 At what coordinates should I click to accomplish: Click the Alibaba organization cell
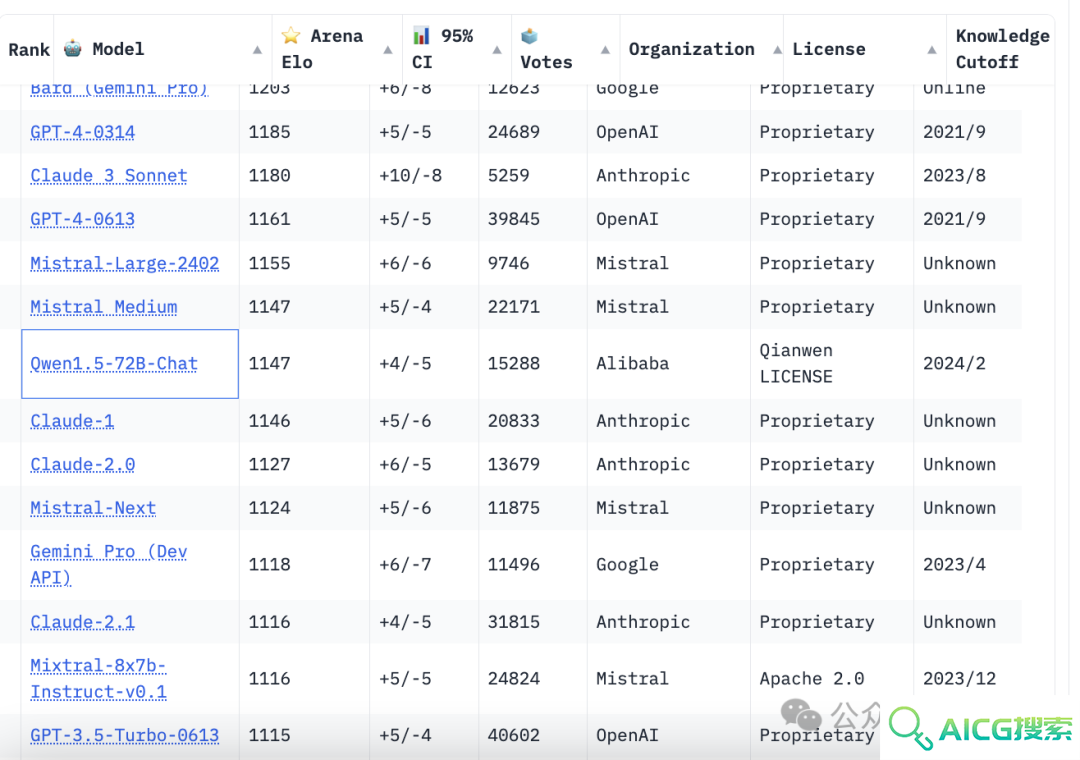(632, 364)
